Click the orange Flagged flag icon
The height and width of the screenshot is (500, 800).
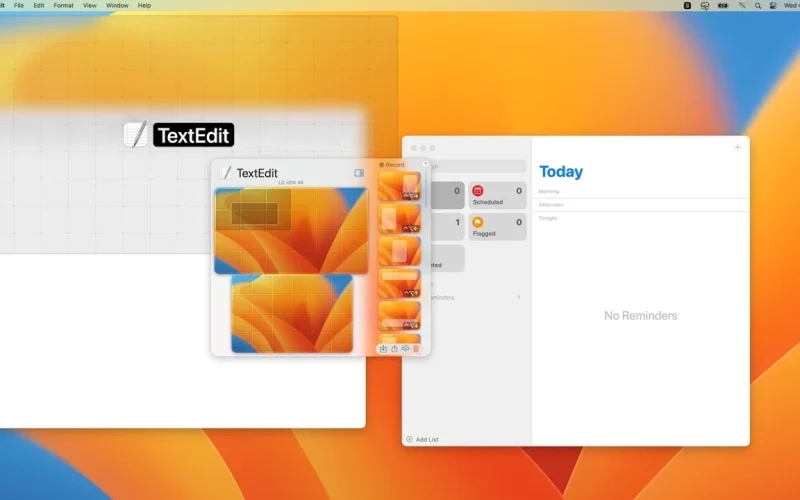coord(478,222)
